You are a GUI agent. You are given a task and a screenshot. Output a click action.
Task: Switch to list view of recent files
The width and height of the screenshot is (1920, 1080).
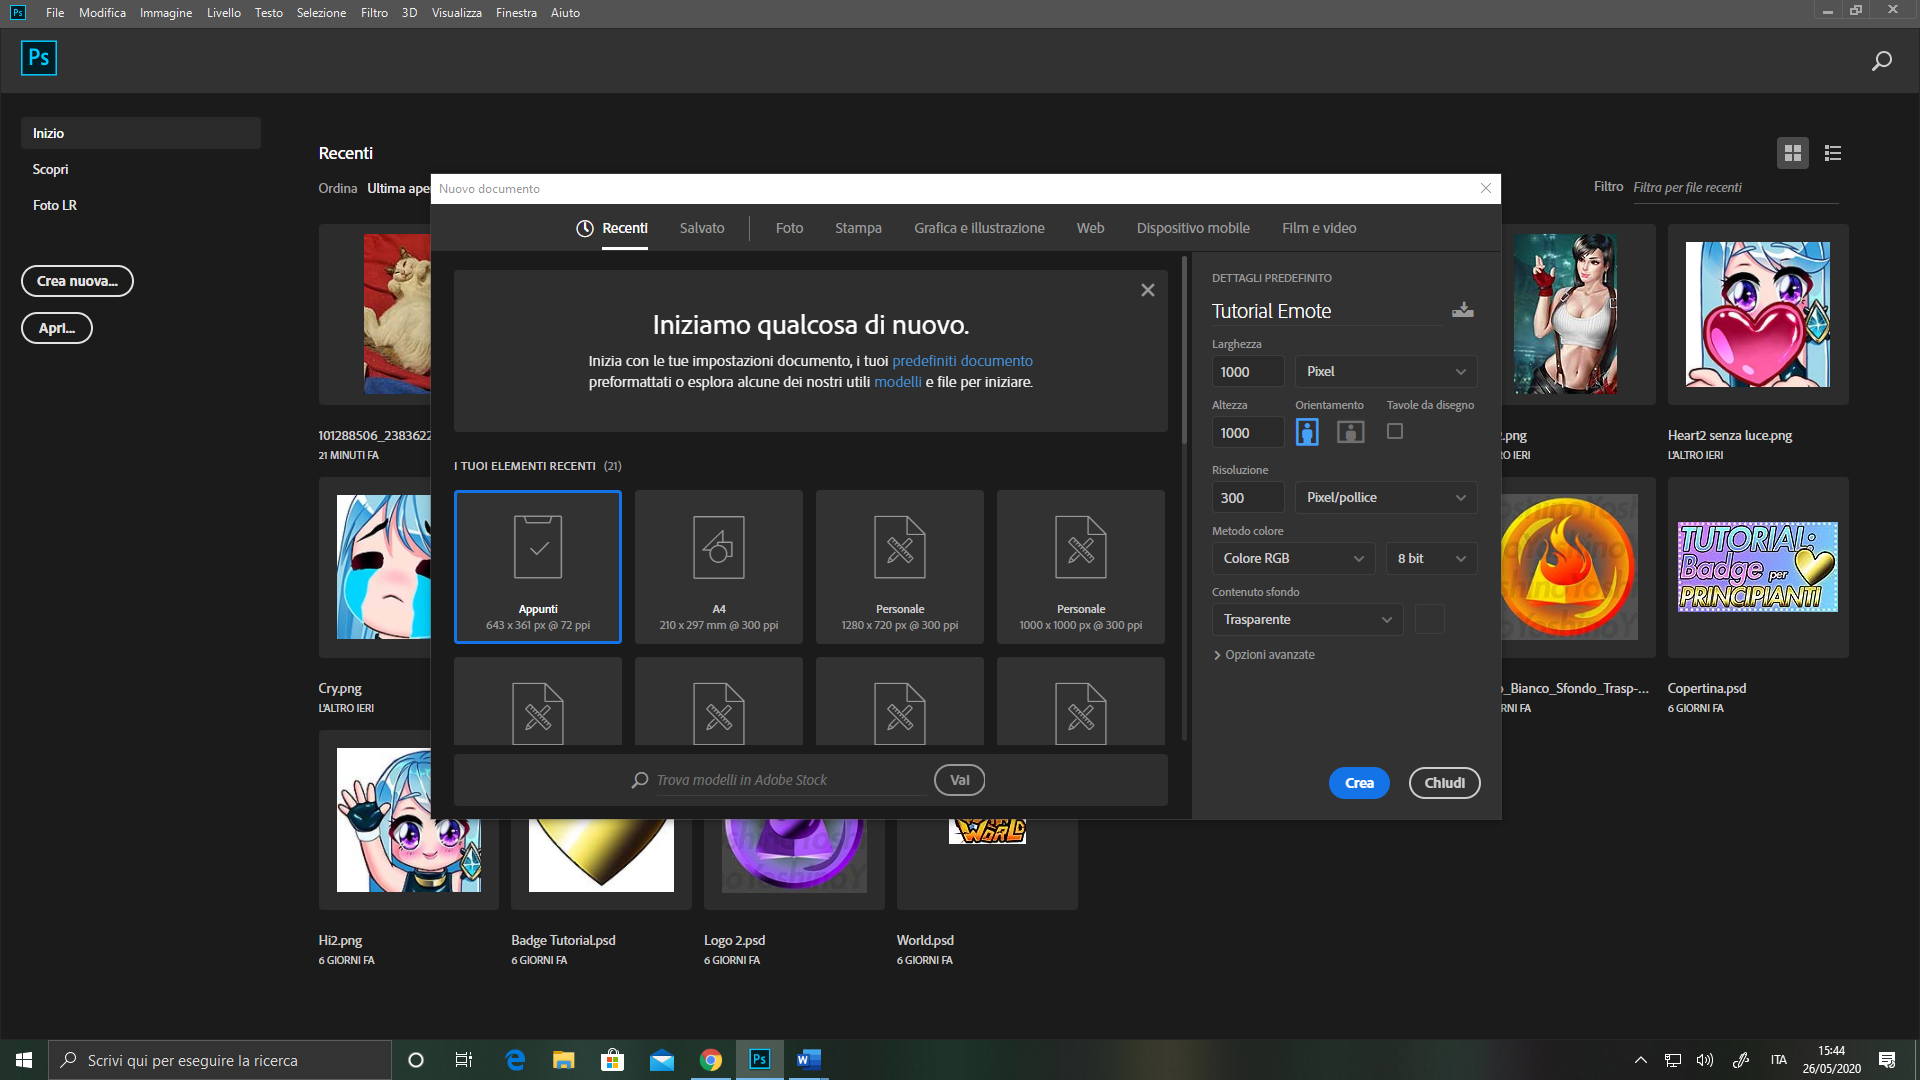point(1832,153)
